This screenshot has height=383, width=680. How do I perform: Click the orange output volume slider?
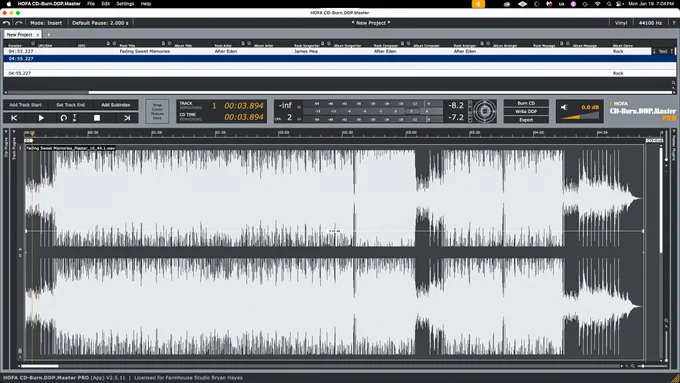[580, 116]
